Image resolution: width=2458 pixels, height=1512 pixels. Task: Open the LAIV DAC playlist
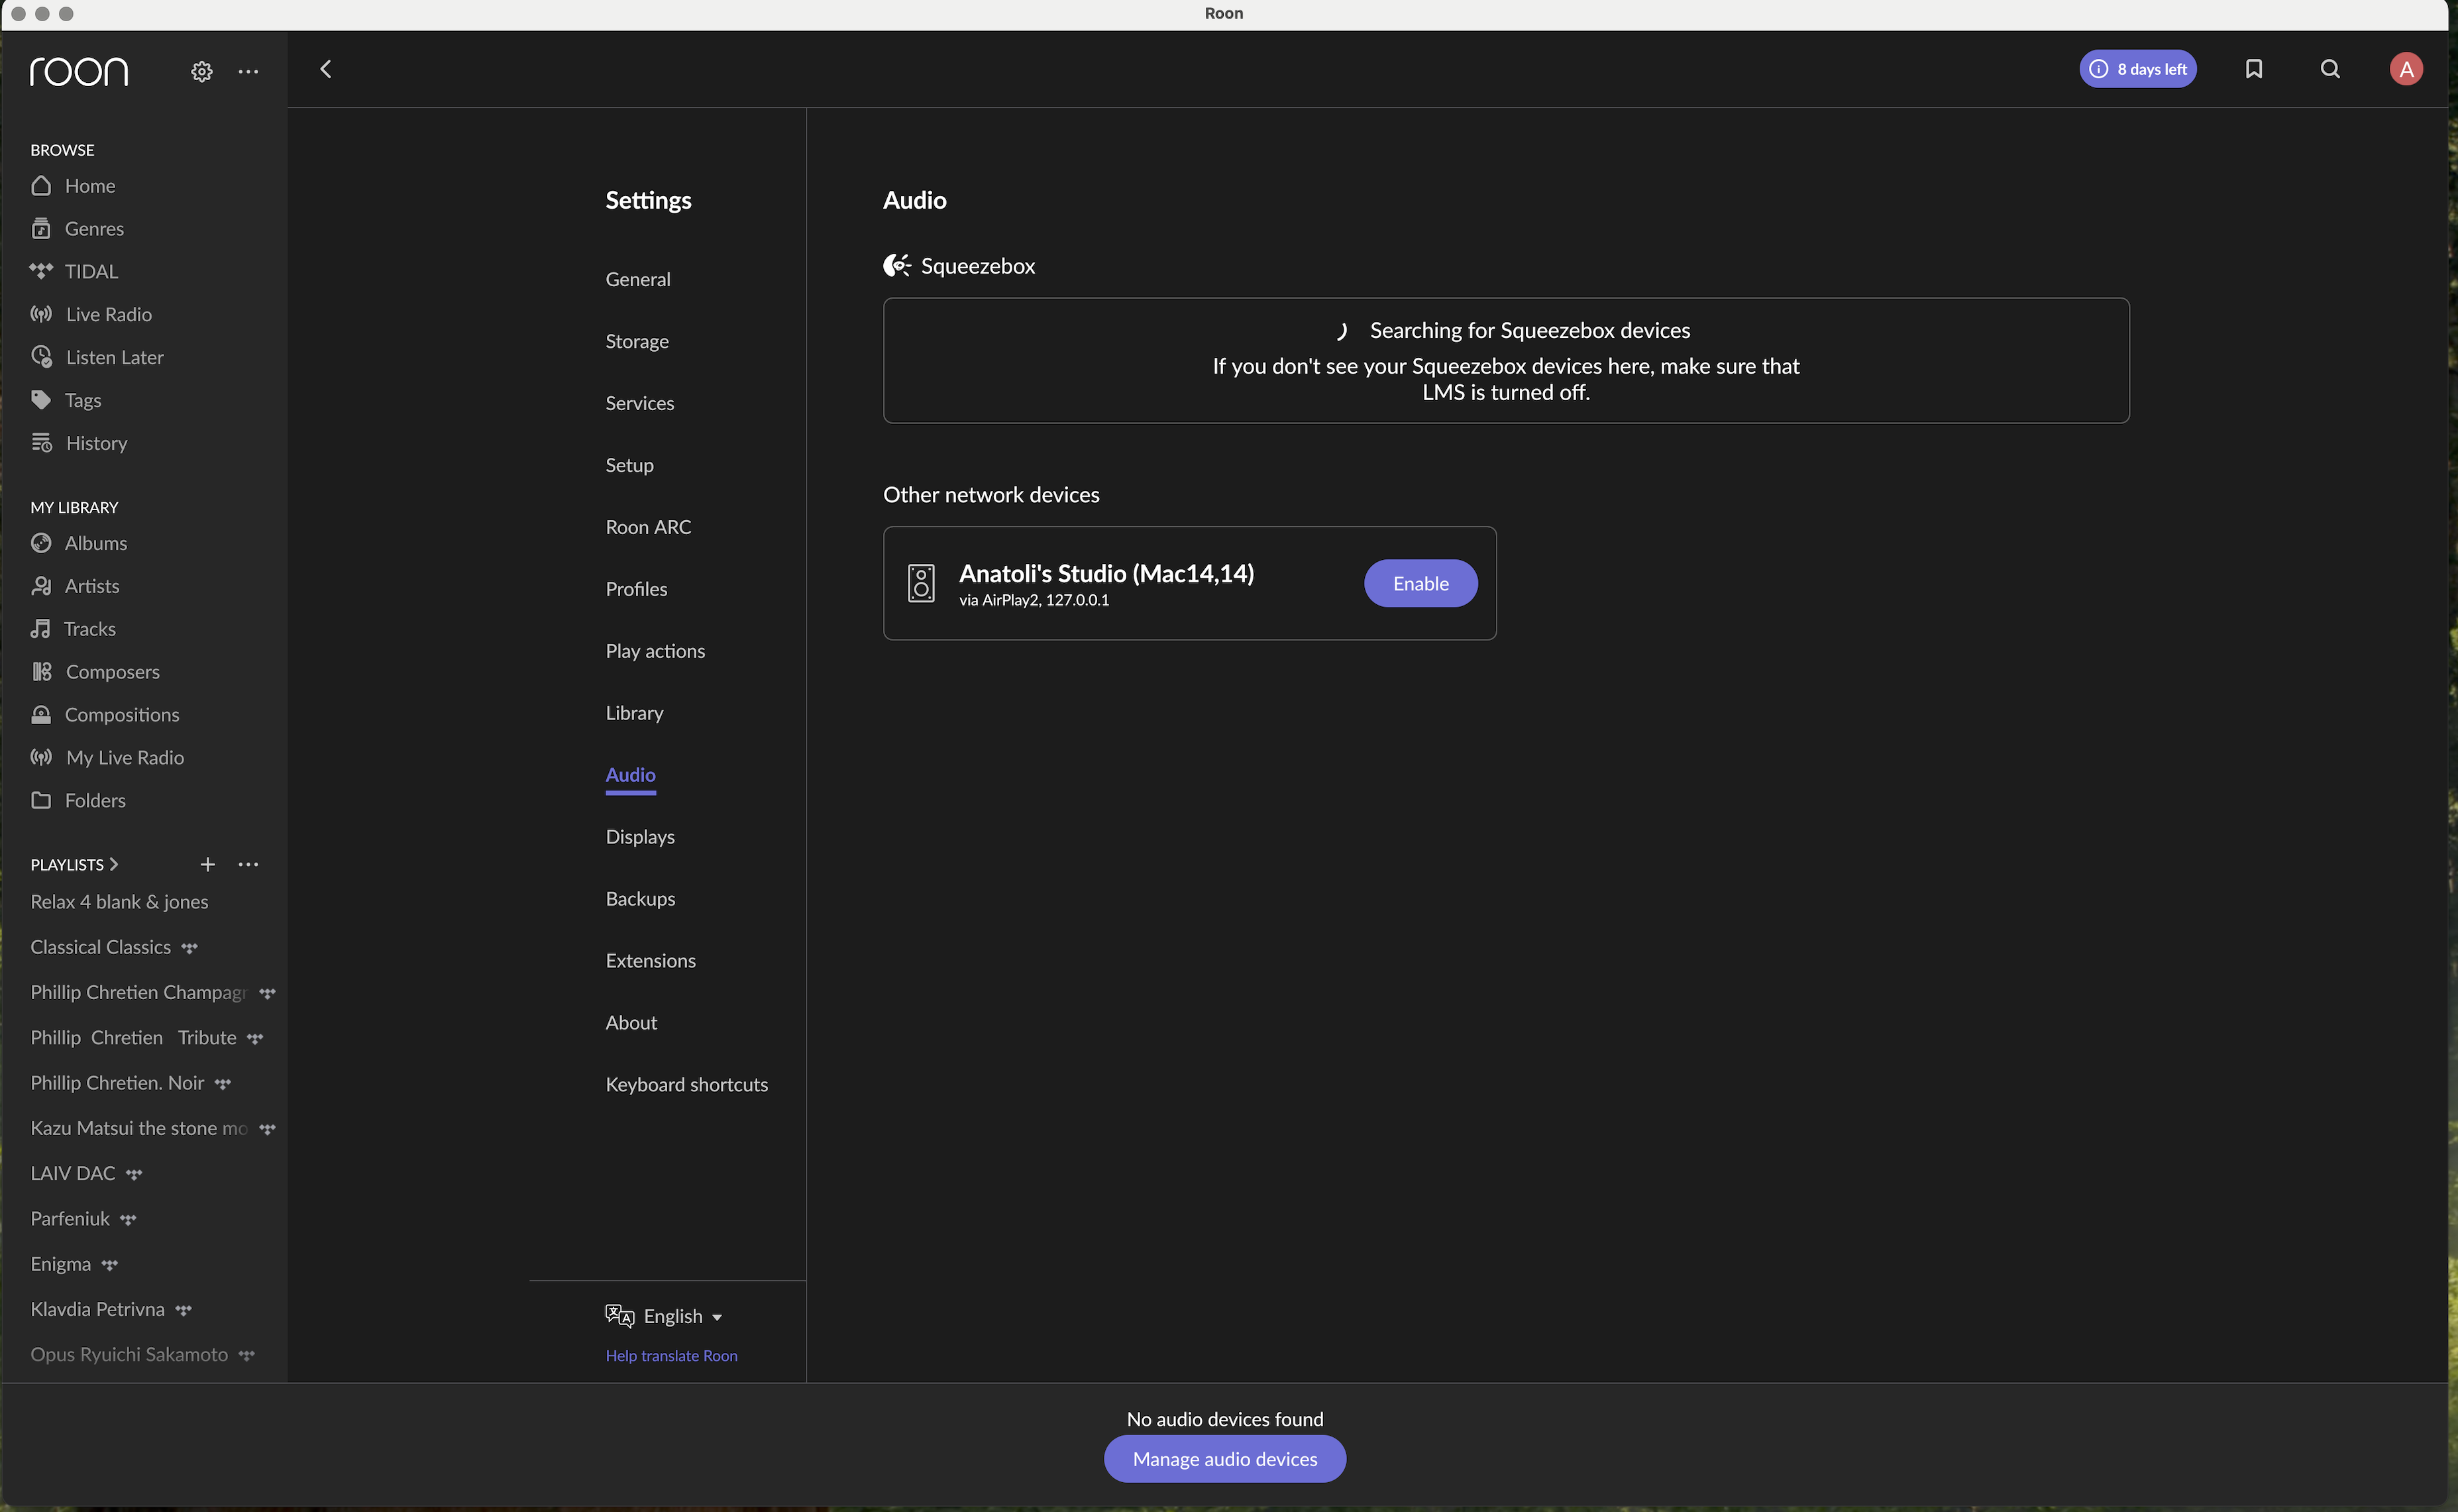[x=72, y=1173]
